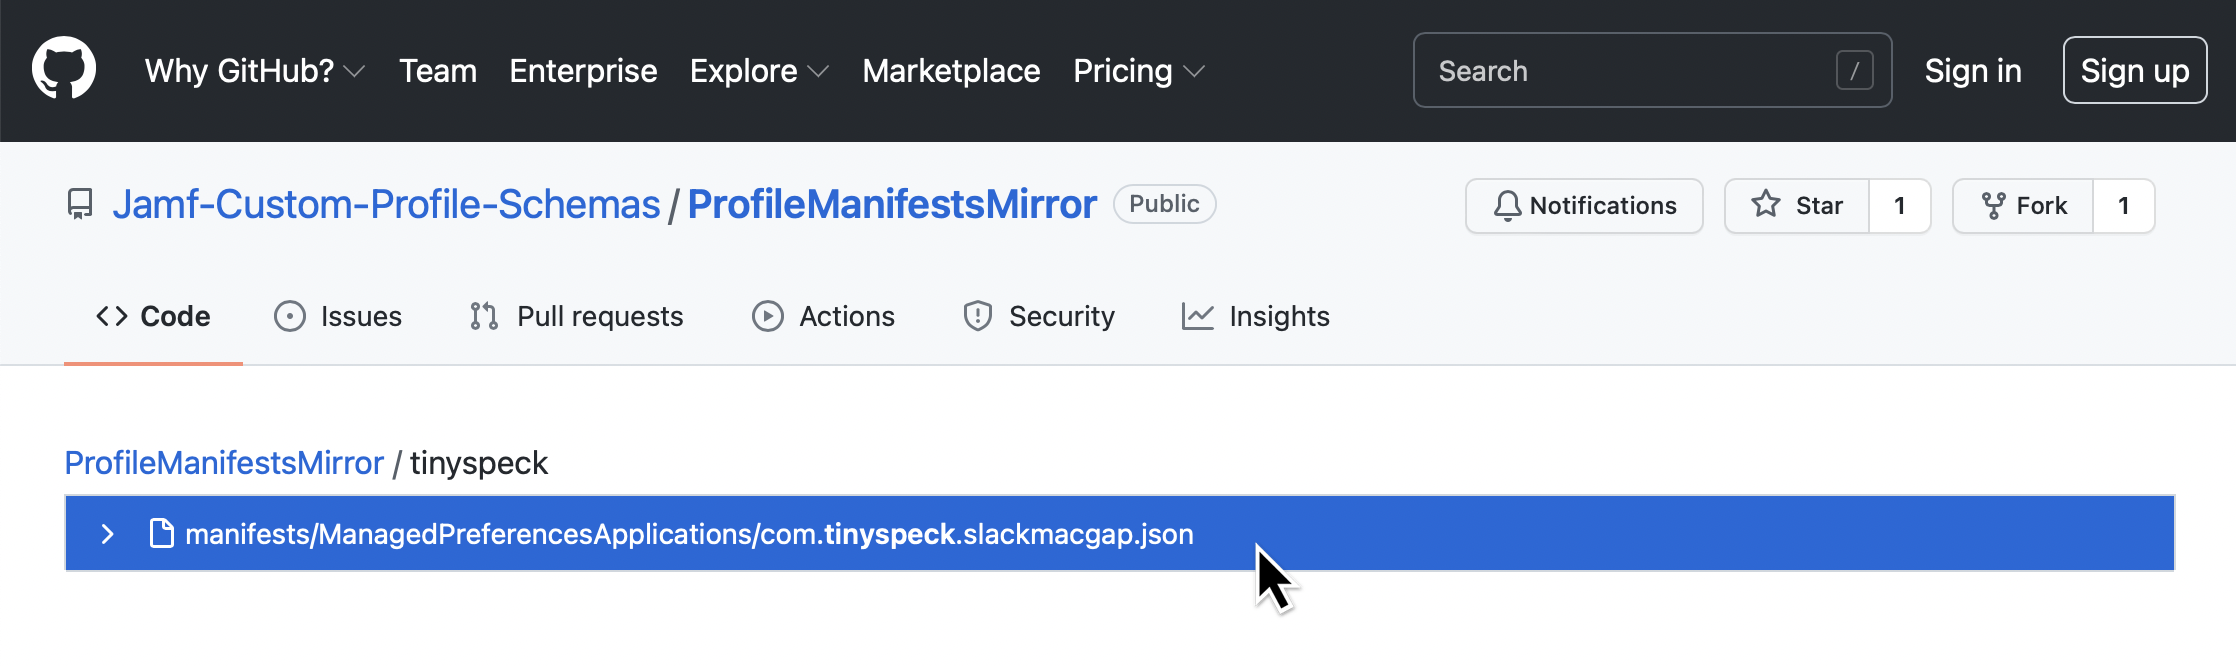Select manifests/ManagedPreferencesApplications/com.tinyspeck.slackmacgap.json file
This screenshot has height=666, width=2236.
point(1119,533)
